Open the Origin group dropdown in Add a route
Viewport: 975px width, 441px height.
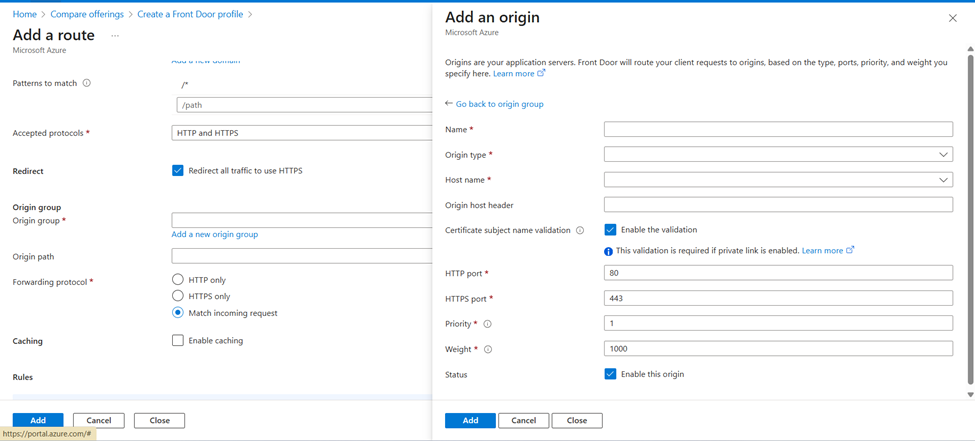[x=302, y=220]
